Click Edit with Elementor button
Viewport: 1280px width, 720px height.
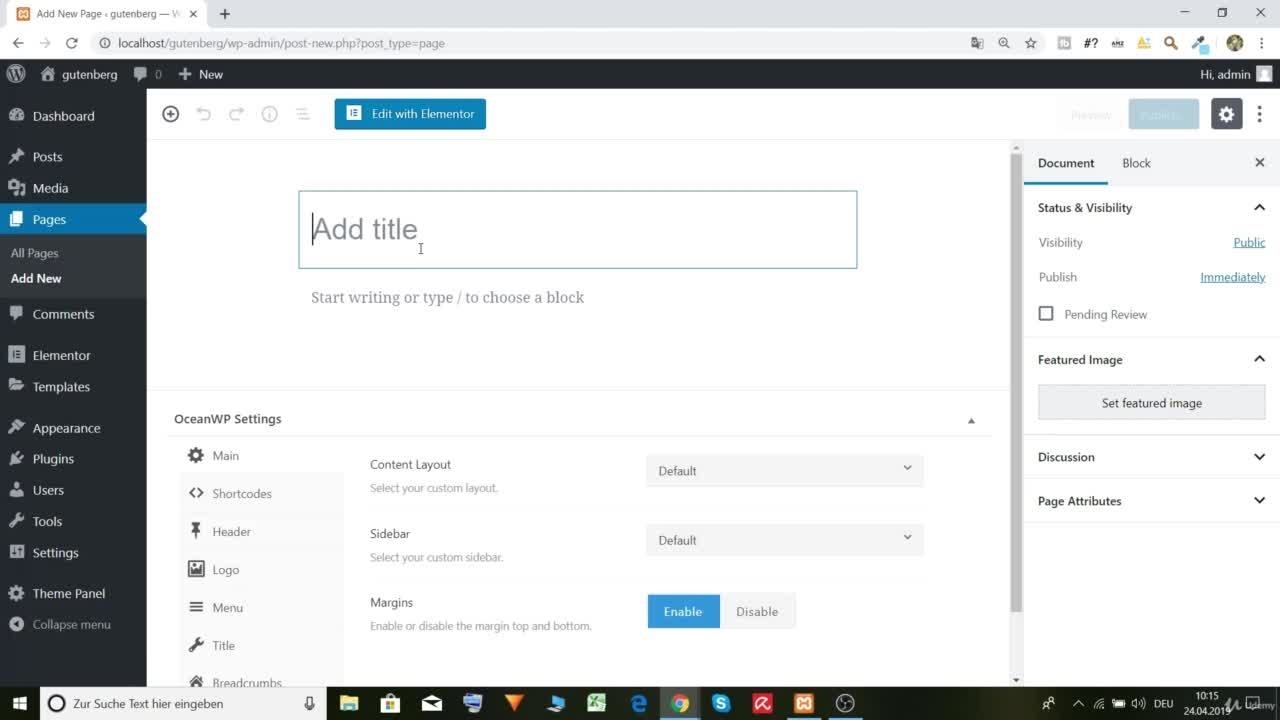click(x=410, y=114)
